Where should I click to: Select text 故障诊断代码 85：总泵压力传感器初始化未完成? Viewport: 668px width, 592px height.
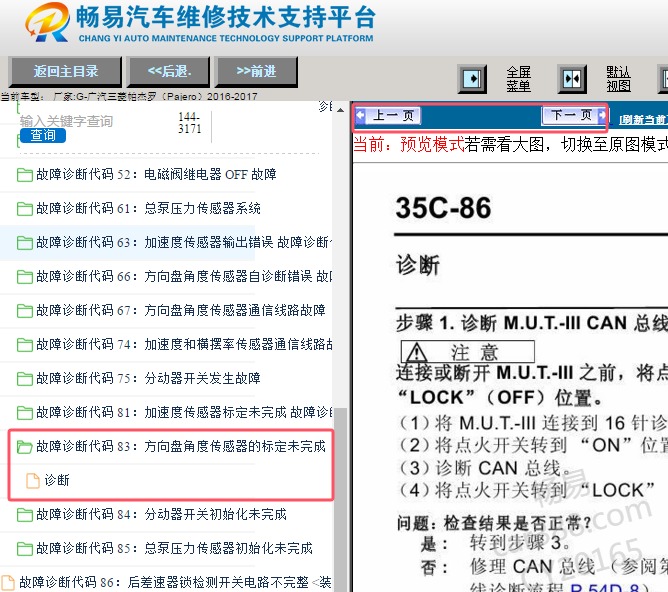point(174,549)
